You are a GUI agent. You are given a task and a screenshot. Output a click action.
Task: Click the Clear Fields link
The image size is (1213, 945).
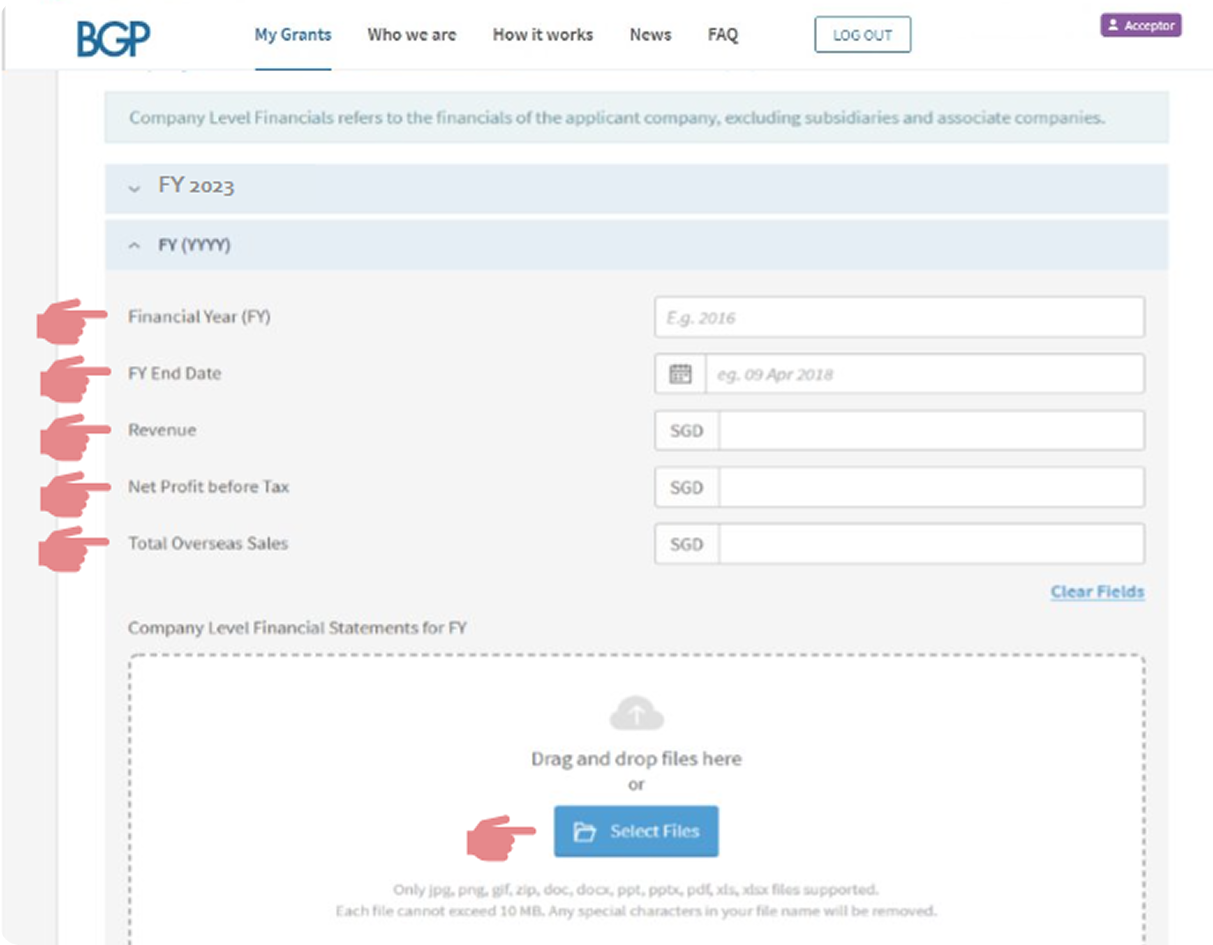pyautogui.click(x=1096, y=592)
